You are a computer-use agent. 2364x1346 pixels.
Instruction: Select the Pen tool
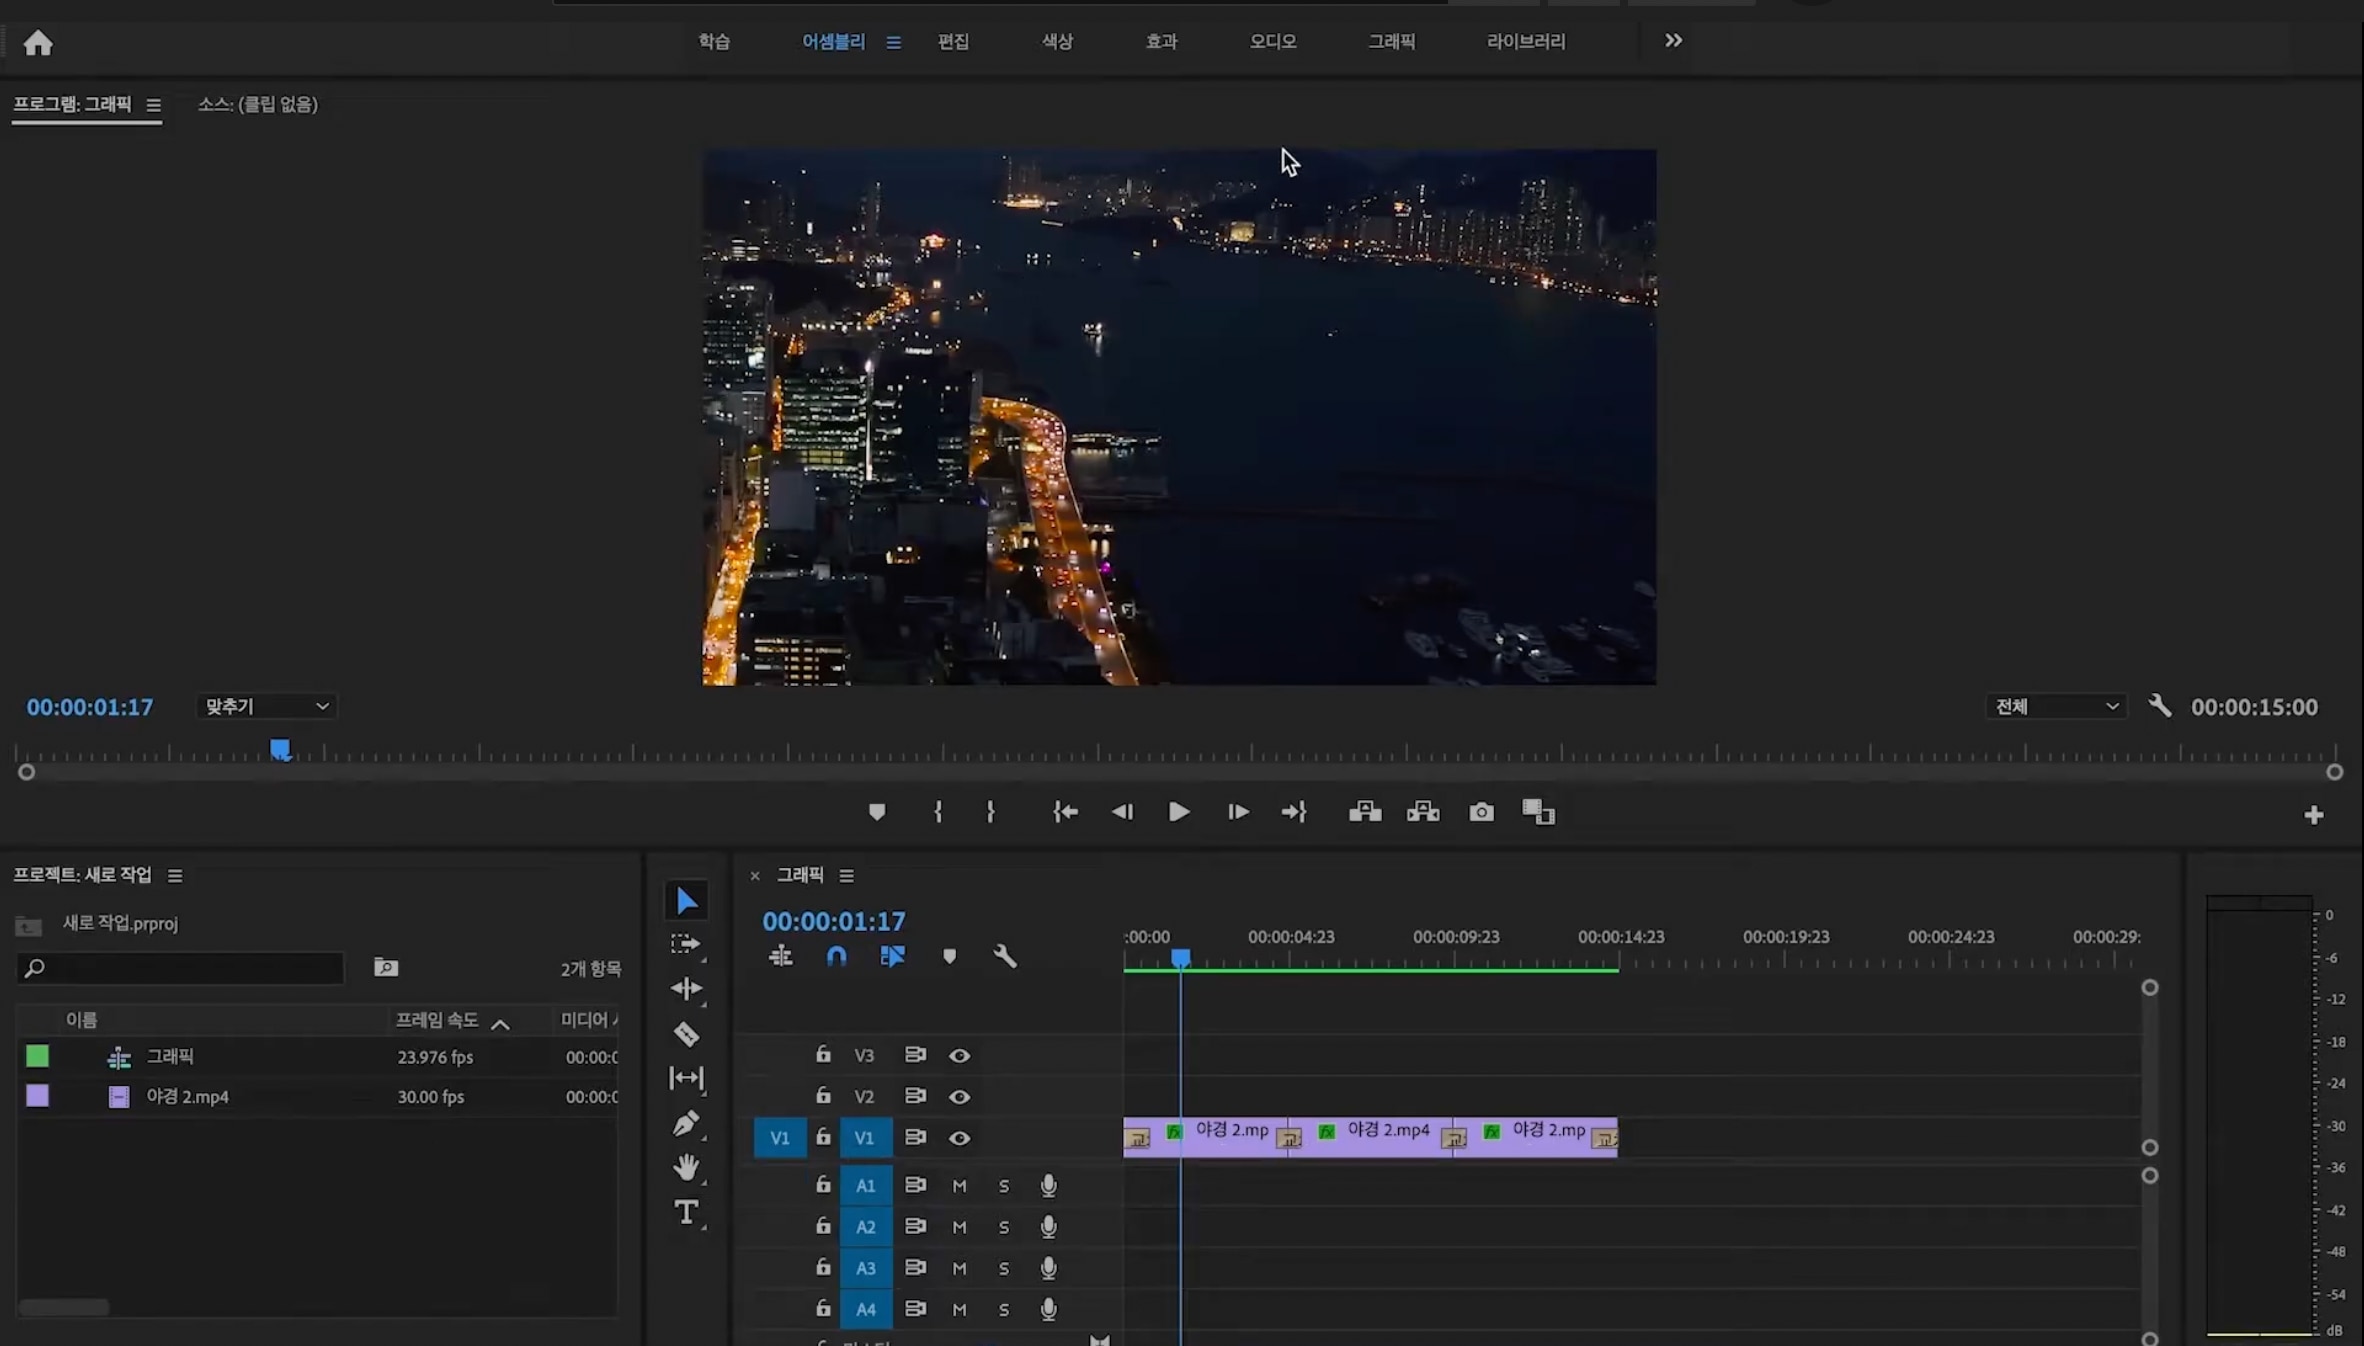(x=686, y=1123)
